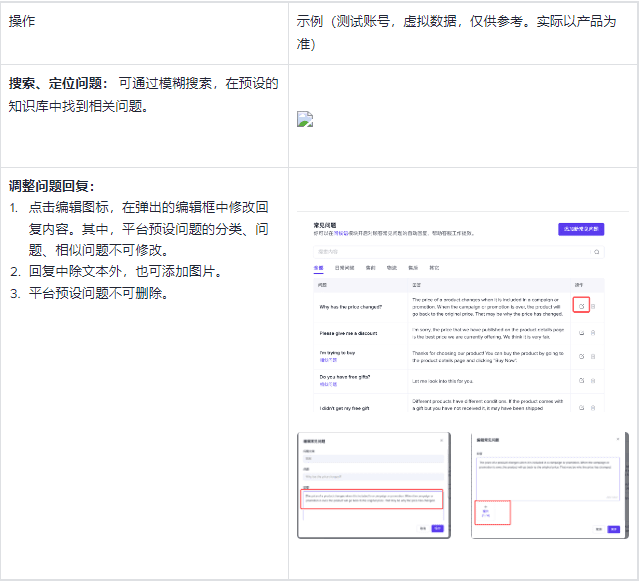The width and height of the screenshot is (640, 585).
Task: Click the 'Let me look into this for you.' answer
Action: (443, 381)
